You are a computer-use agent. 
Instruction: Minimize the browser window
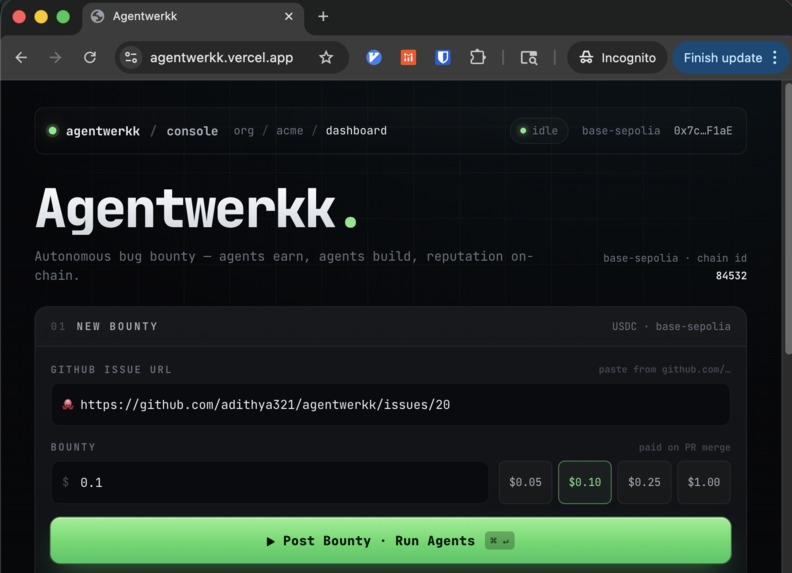coord(41,17)
